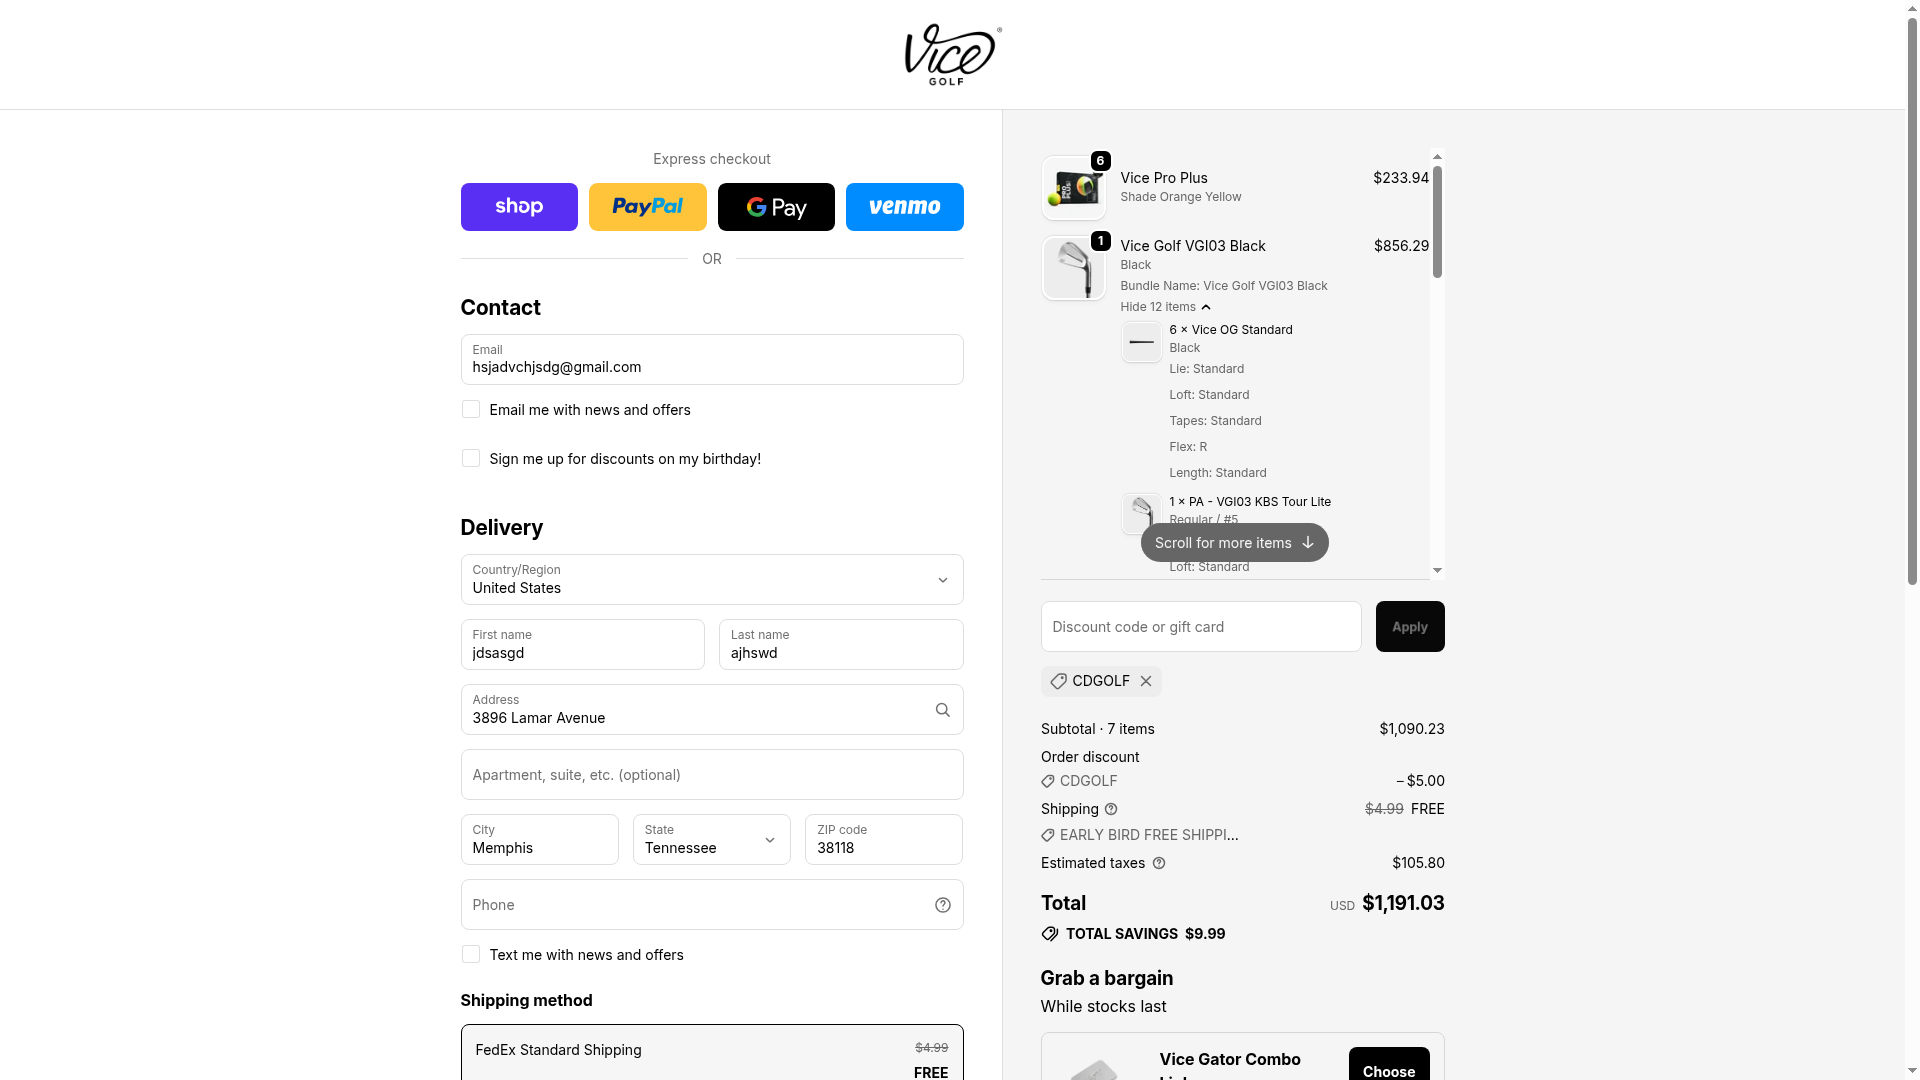Choose Venmo express checkout
This screenshot has width=1920, height=1080.
[904, 207]
